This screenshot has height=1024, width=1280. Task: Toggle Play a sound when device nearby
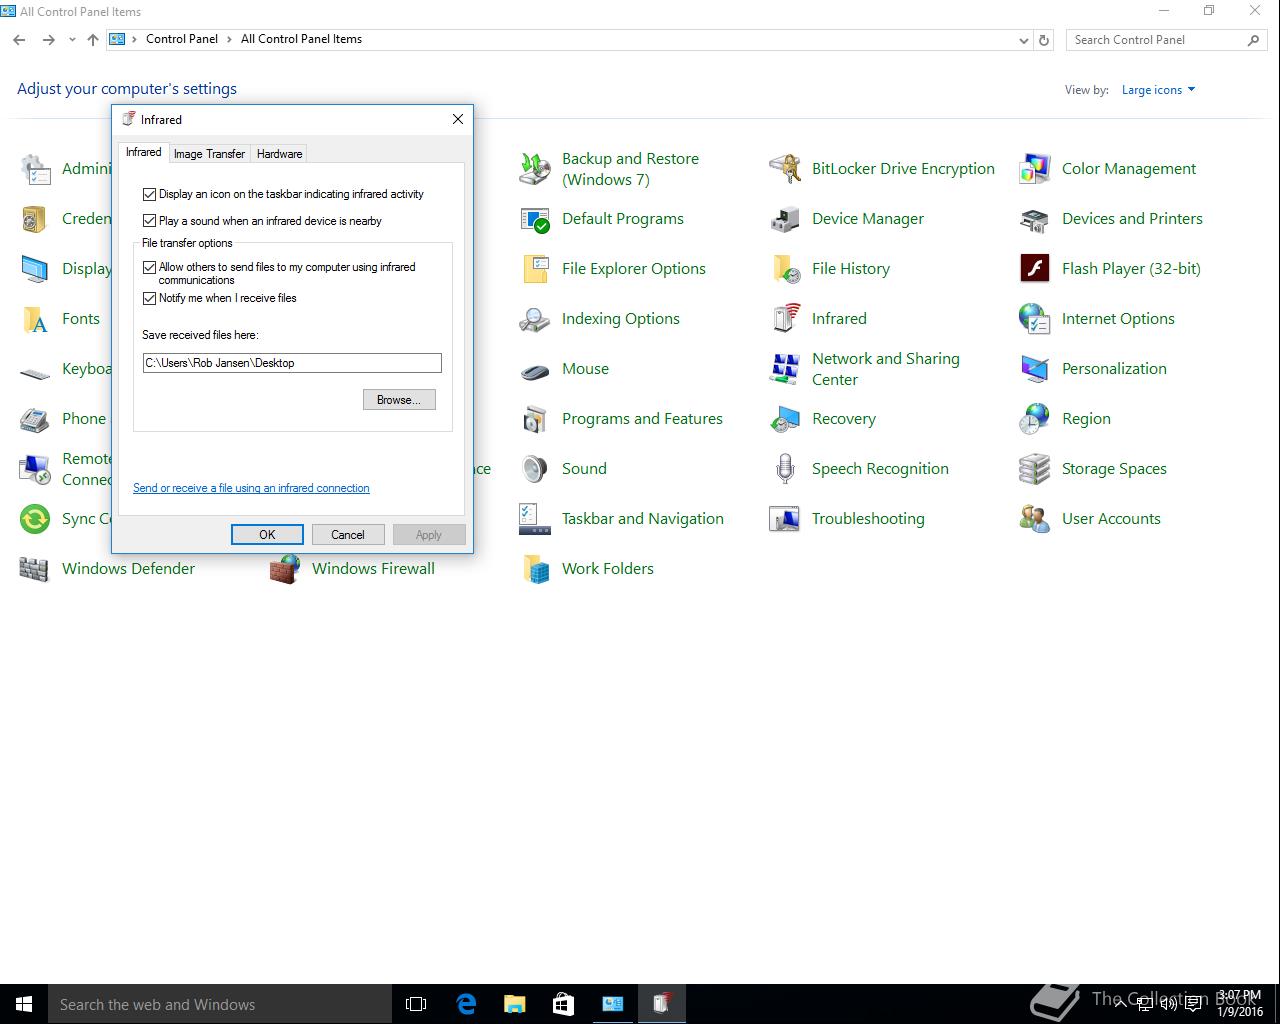tap(150, 221)
